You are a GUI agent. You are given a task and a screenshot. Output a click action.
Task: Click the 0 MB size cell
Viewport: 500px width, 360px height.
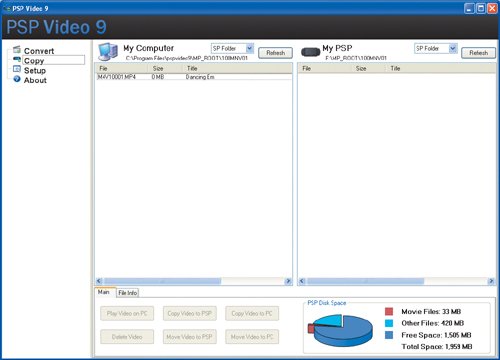click(x=158, y=77)
